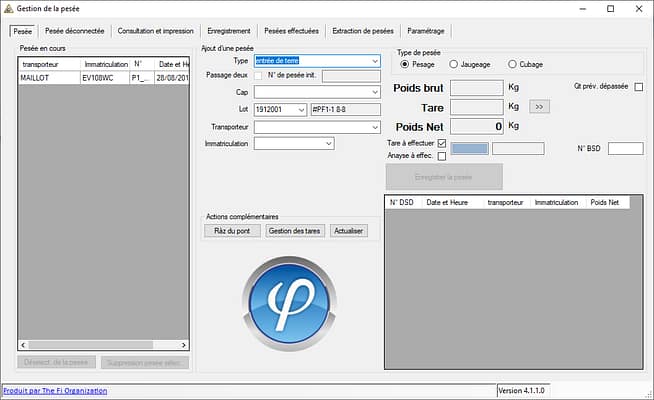Open the Type dropdown list
Viewport: 654px width, 400px height.
pyautogui.click(x=374, y=61)
